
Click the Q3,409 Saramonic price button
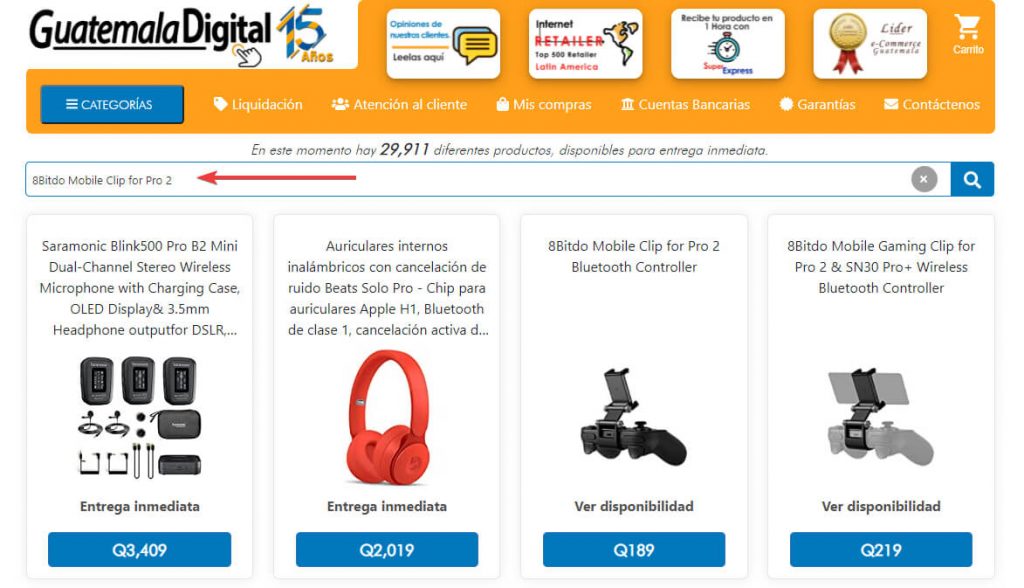pos(139,549)
